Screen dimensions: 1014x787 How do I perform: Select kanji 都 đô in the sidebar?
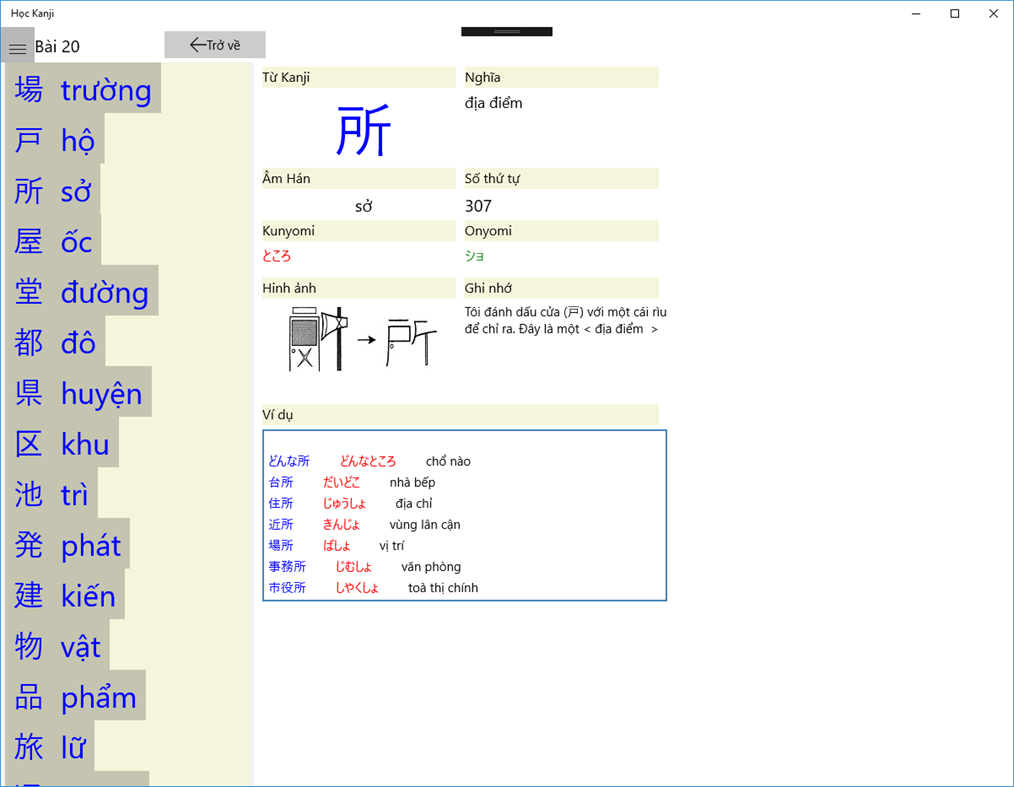pyautogui.click(x=55, y=342)
